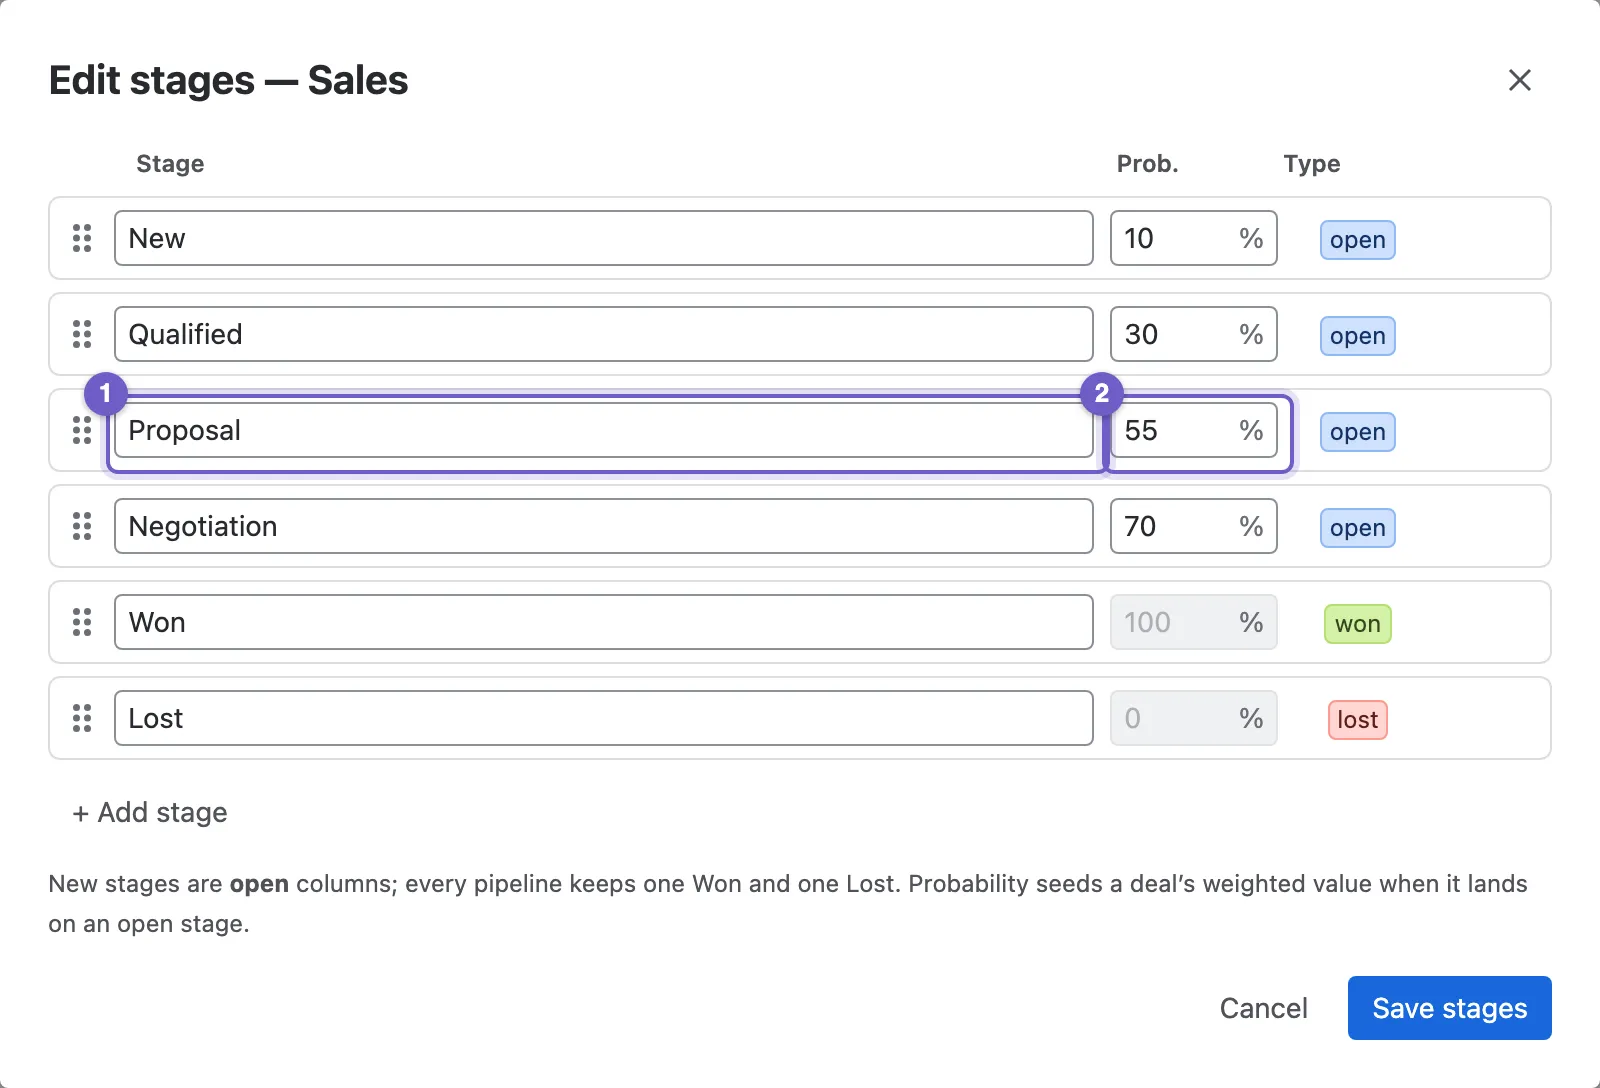Click the Proposal stage name field
The width and height of the screenshot is (1600, 1088).
click(603, 430)
